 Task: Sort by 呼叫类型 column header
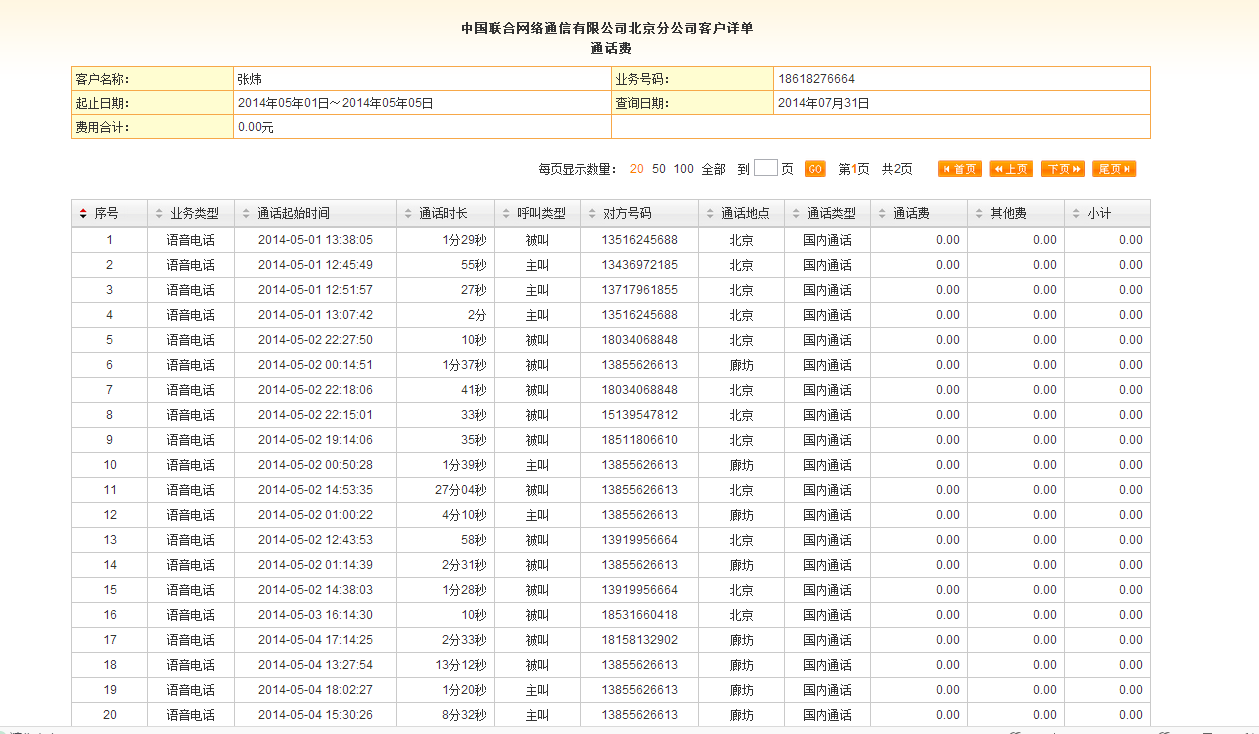(x=540, y=214)
